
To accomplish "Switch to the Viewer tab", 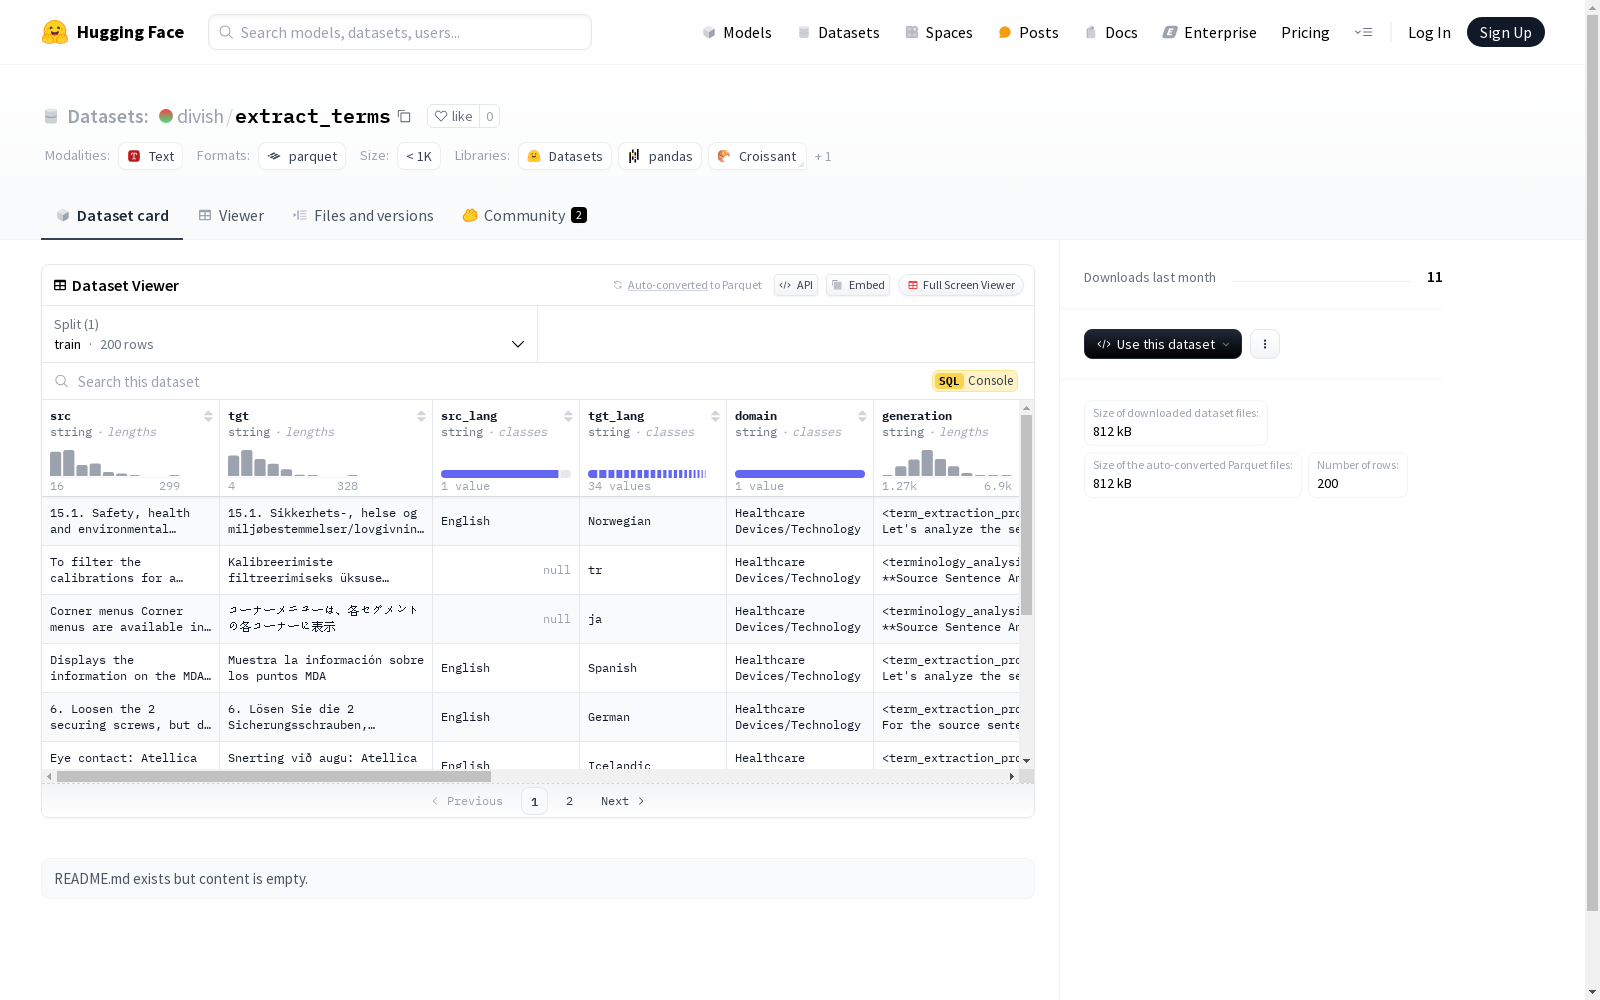I will pos(231,216).
